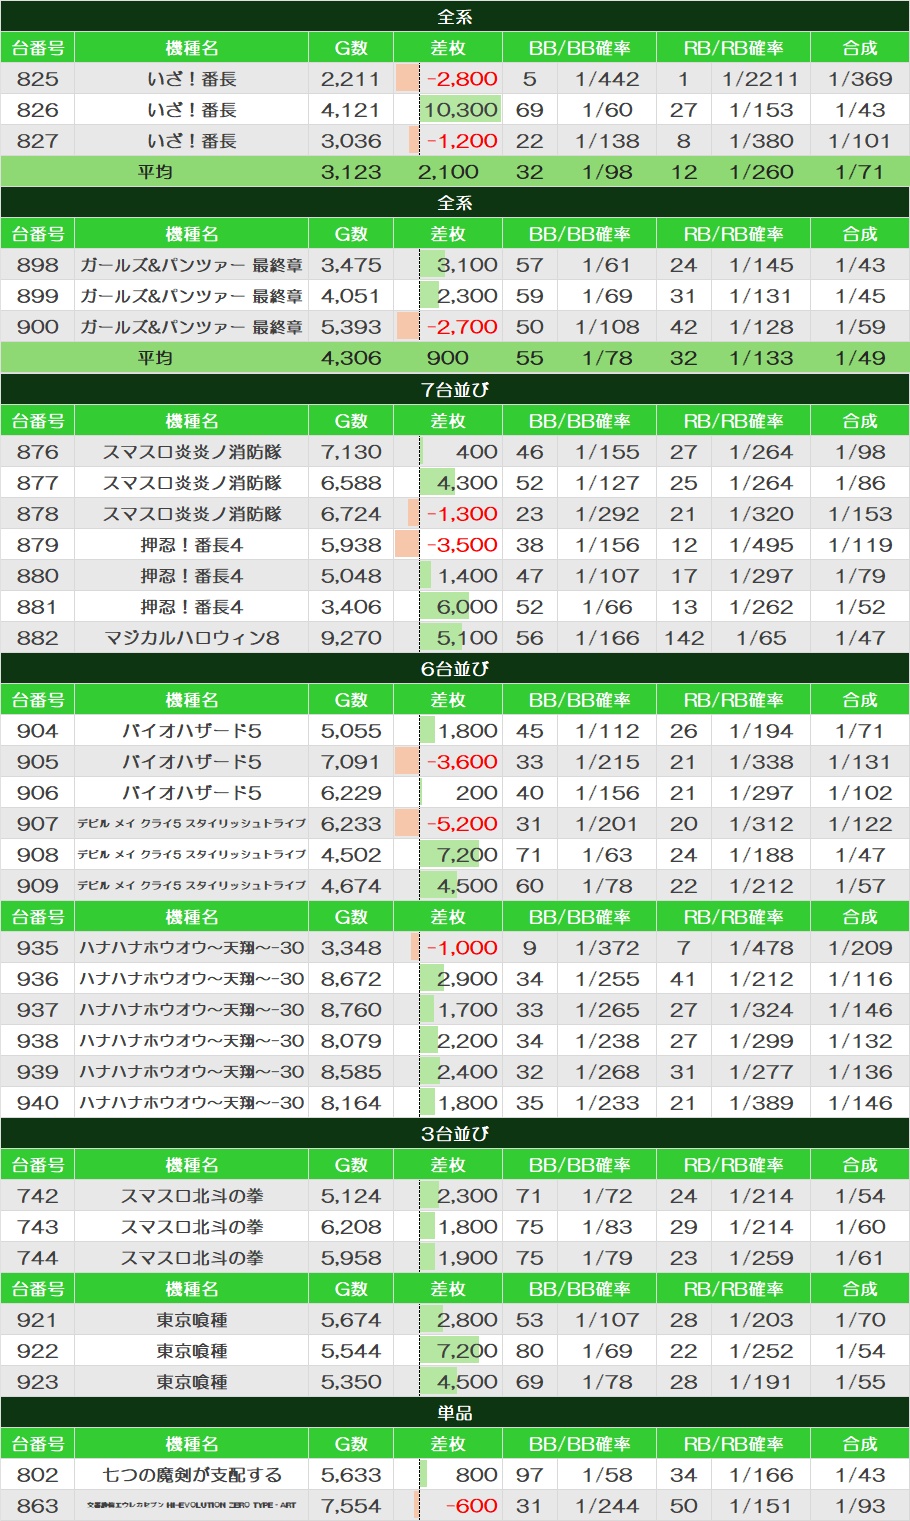Click the 全系 heading above the ガールズ&パンツァー table
Screen dimensions: 910x1521
455,203
